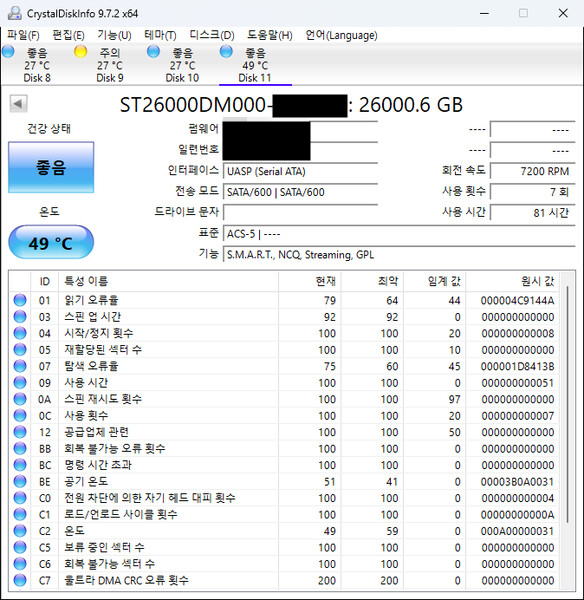Image resolution: width=584 pixels, height=600 pixels.
Task: Click the Disk 9 label in the disk bar
Action: pyautogui.click(x=110, y=78)
